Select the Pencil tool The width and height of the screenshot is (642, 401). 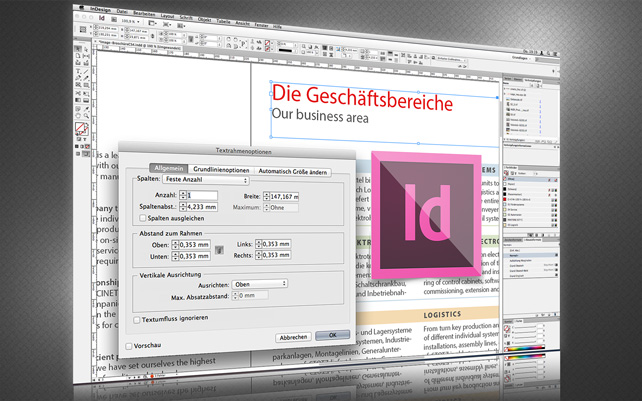click(86, 78)
